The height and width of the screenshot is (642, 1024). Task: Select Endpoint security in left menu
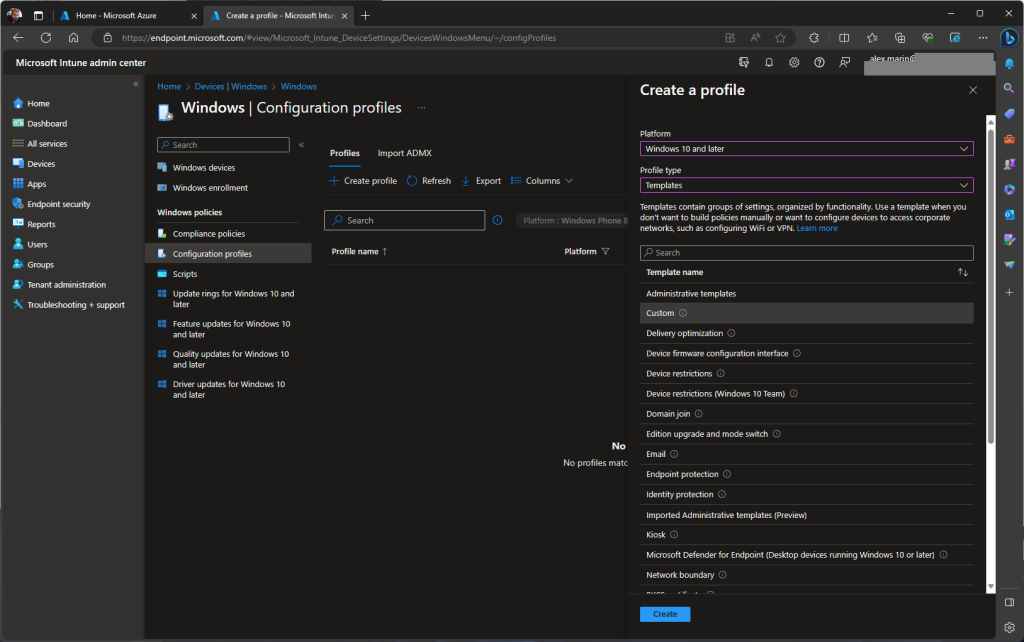58,204
